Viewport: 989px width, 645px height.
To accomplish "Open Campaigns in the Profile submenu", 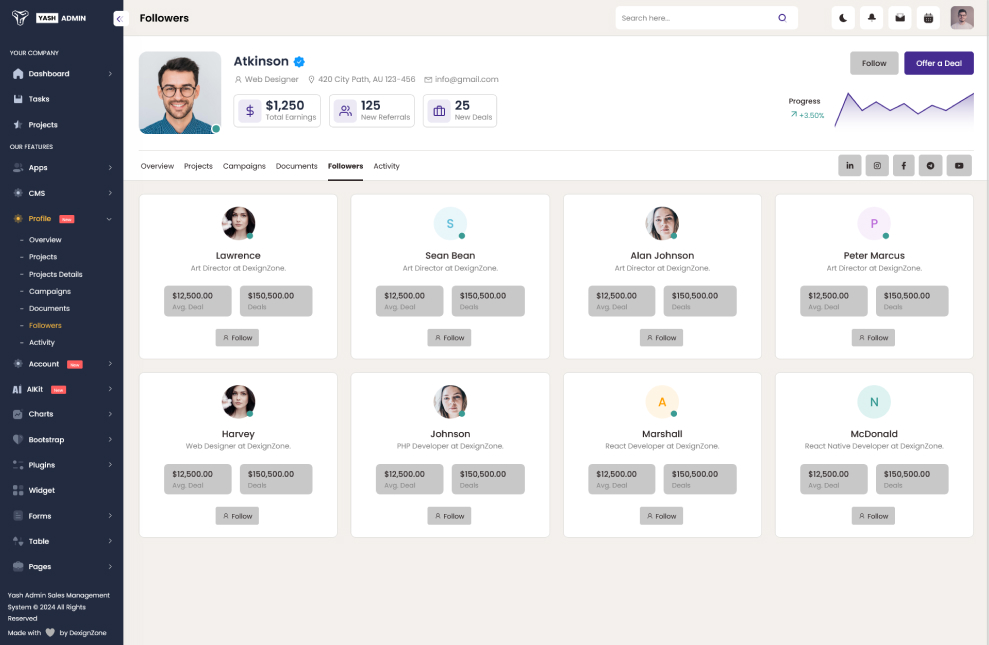I will pos(50,291).
